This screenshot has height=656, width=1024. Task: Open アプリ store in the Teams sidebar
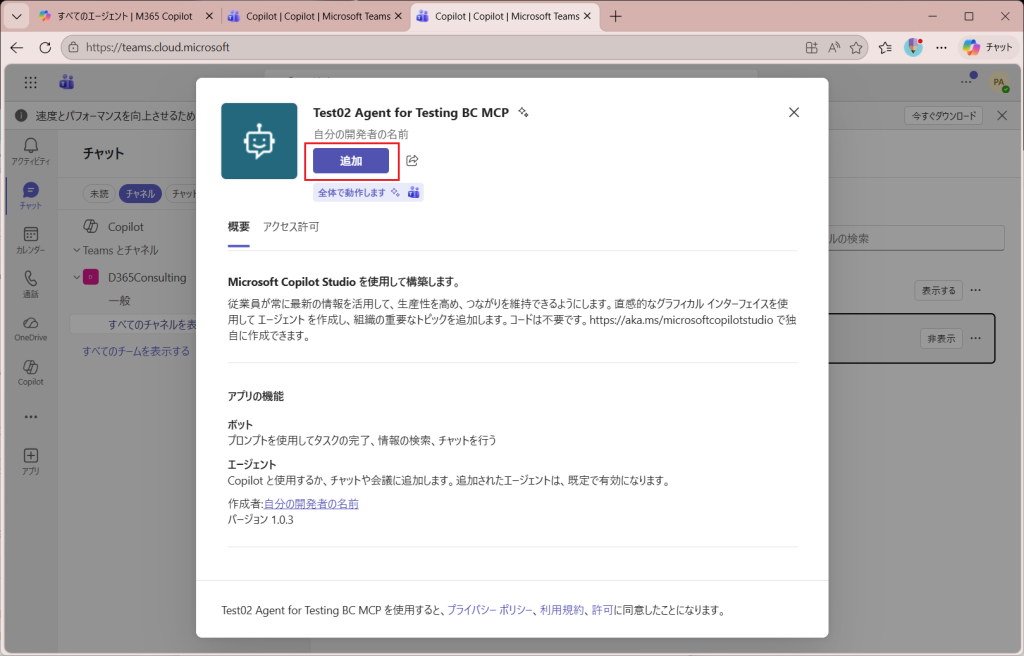30,461
